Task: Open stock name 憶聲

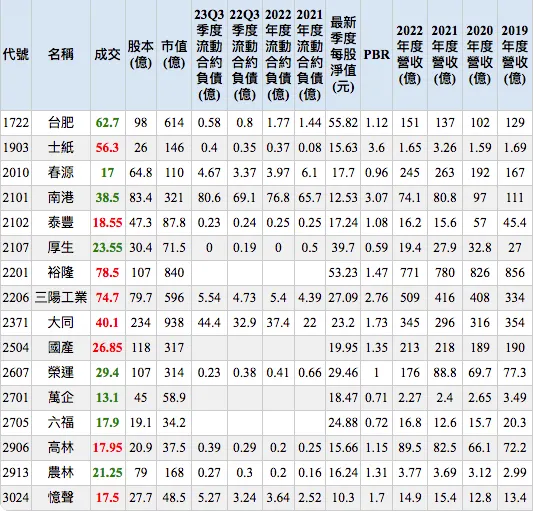Action: click(x=61, y=498)
